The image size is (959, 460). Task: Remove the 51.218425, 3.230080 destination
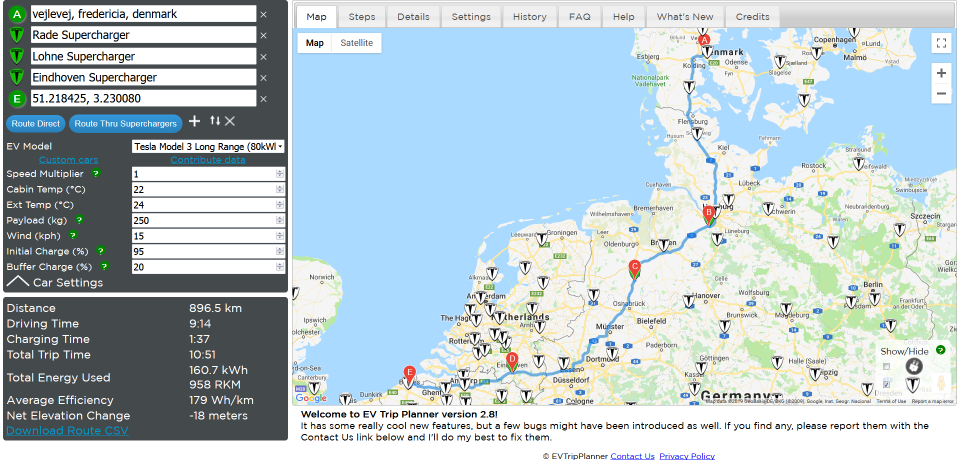pos(264,99)
